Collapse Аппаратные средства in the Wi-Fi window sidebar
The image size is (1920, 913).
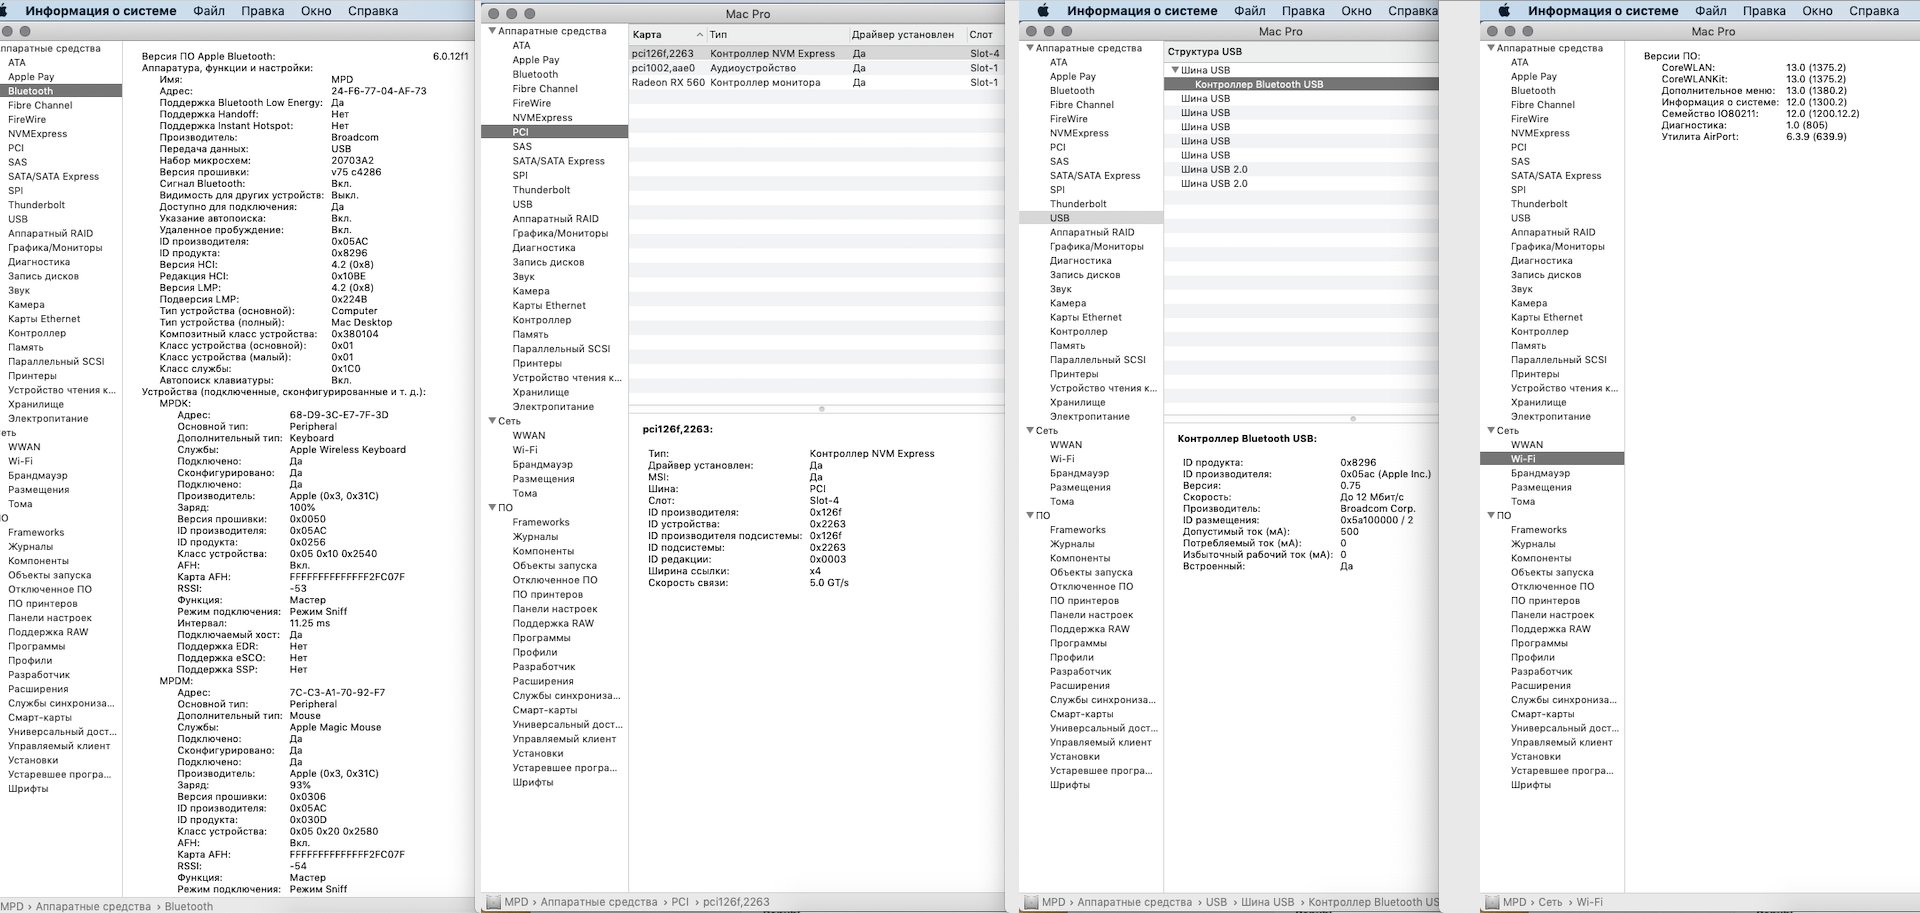point(1491,48)
